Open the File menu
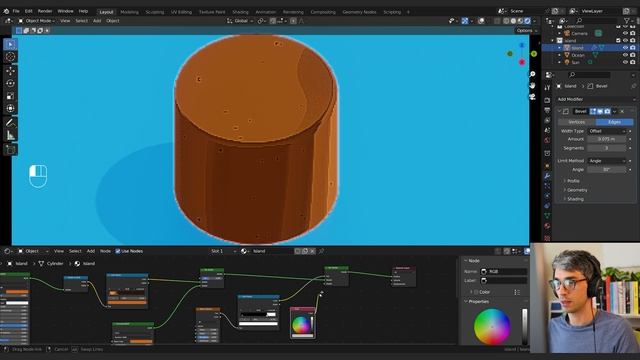Image resolution: width=640 pixels, height=360 pixels. [16, 11]
